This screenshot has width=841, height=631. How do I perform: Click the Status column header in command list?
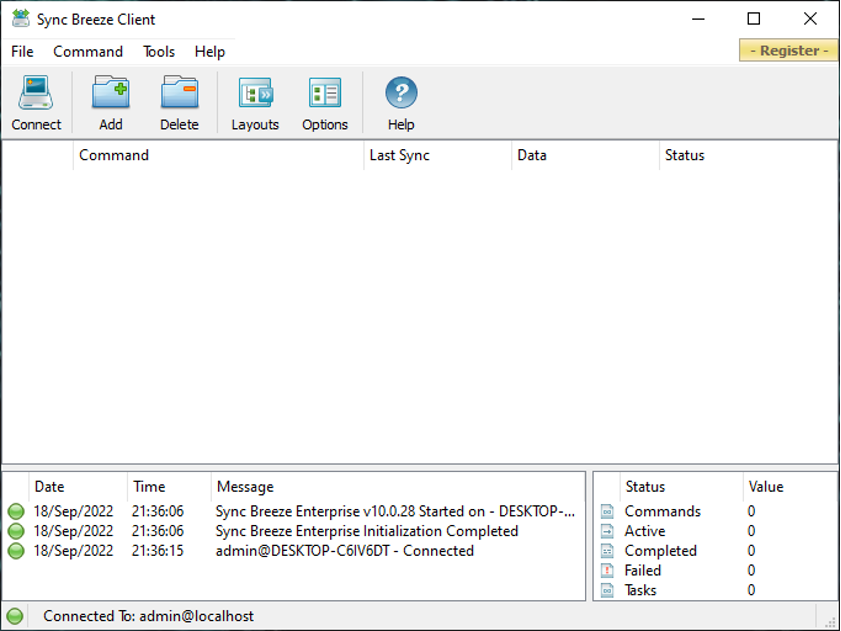(748, 156)
